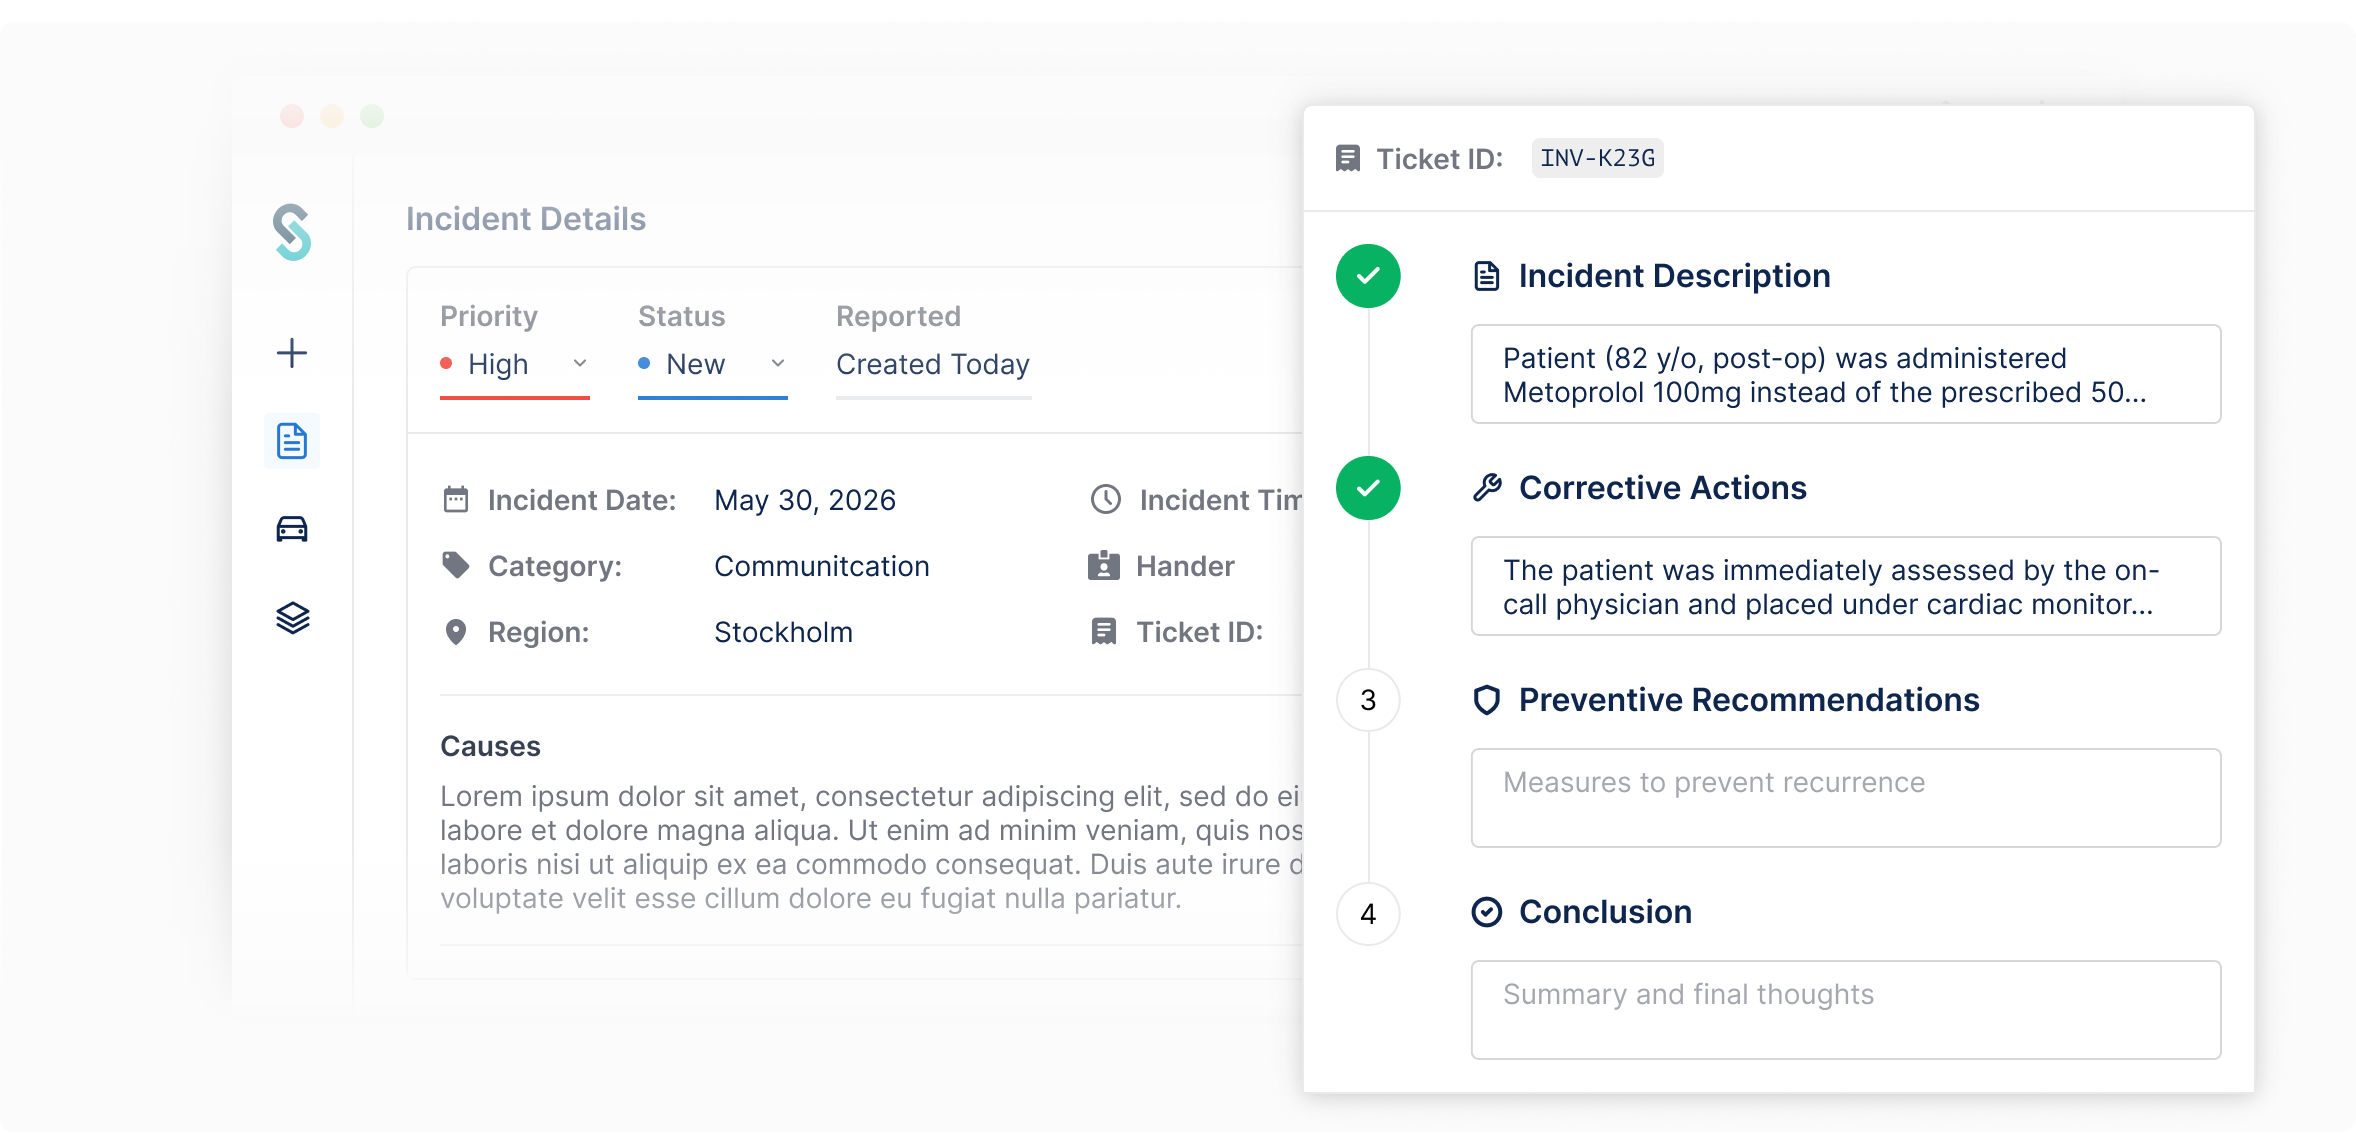This screenshot has height=1134, width=2356.
Task: Click the INV-K23G ticket ID badge
Action: click(1597, 158)
